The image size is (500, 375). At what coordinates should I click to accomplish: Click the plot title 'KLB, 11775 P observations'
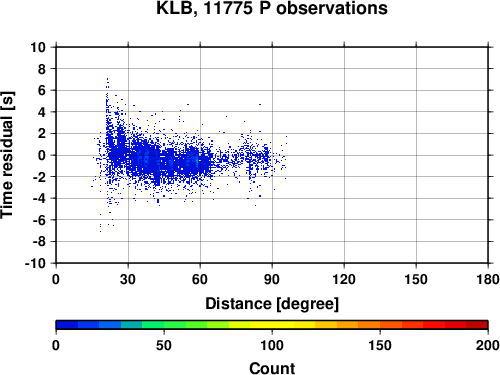tap(272, 8)
